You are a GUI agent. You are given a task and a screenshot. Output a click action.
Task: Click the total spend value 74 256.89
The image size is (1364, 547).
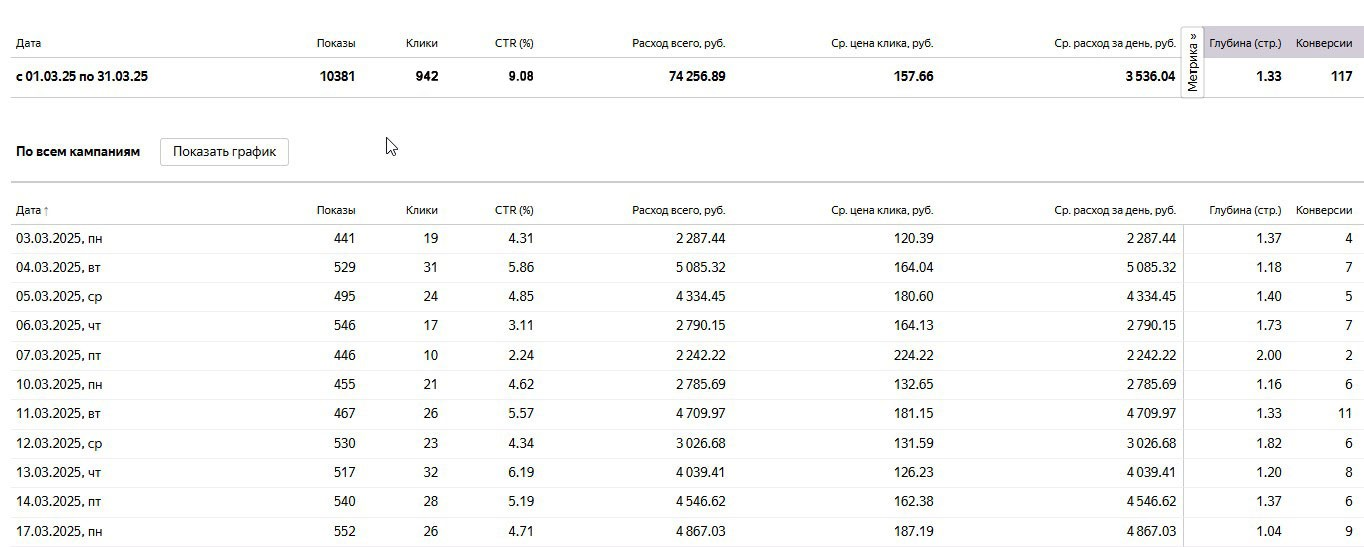click(697, 76)
